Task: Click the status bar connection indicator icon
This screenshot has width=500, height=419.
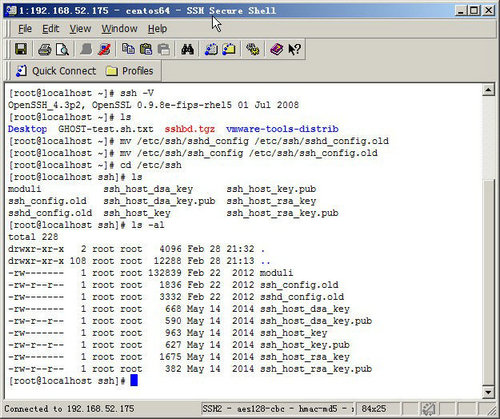Action: 428,409
